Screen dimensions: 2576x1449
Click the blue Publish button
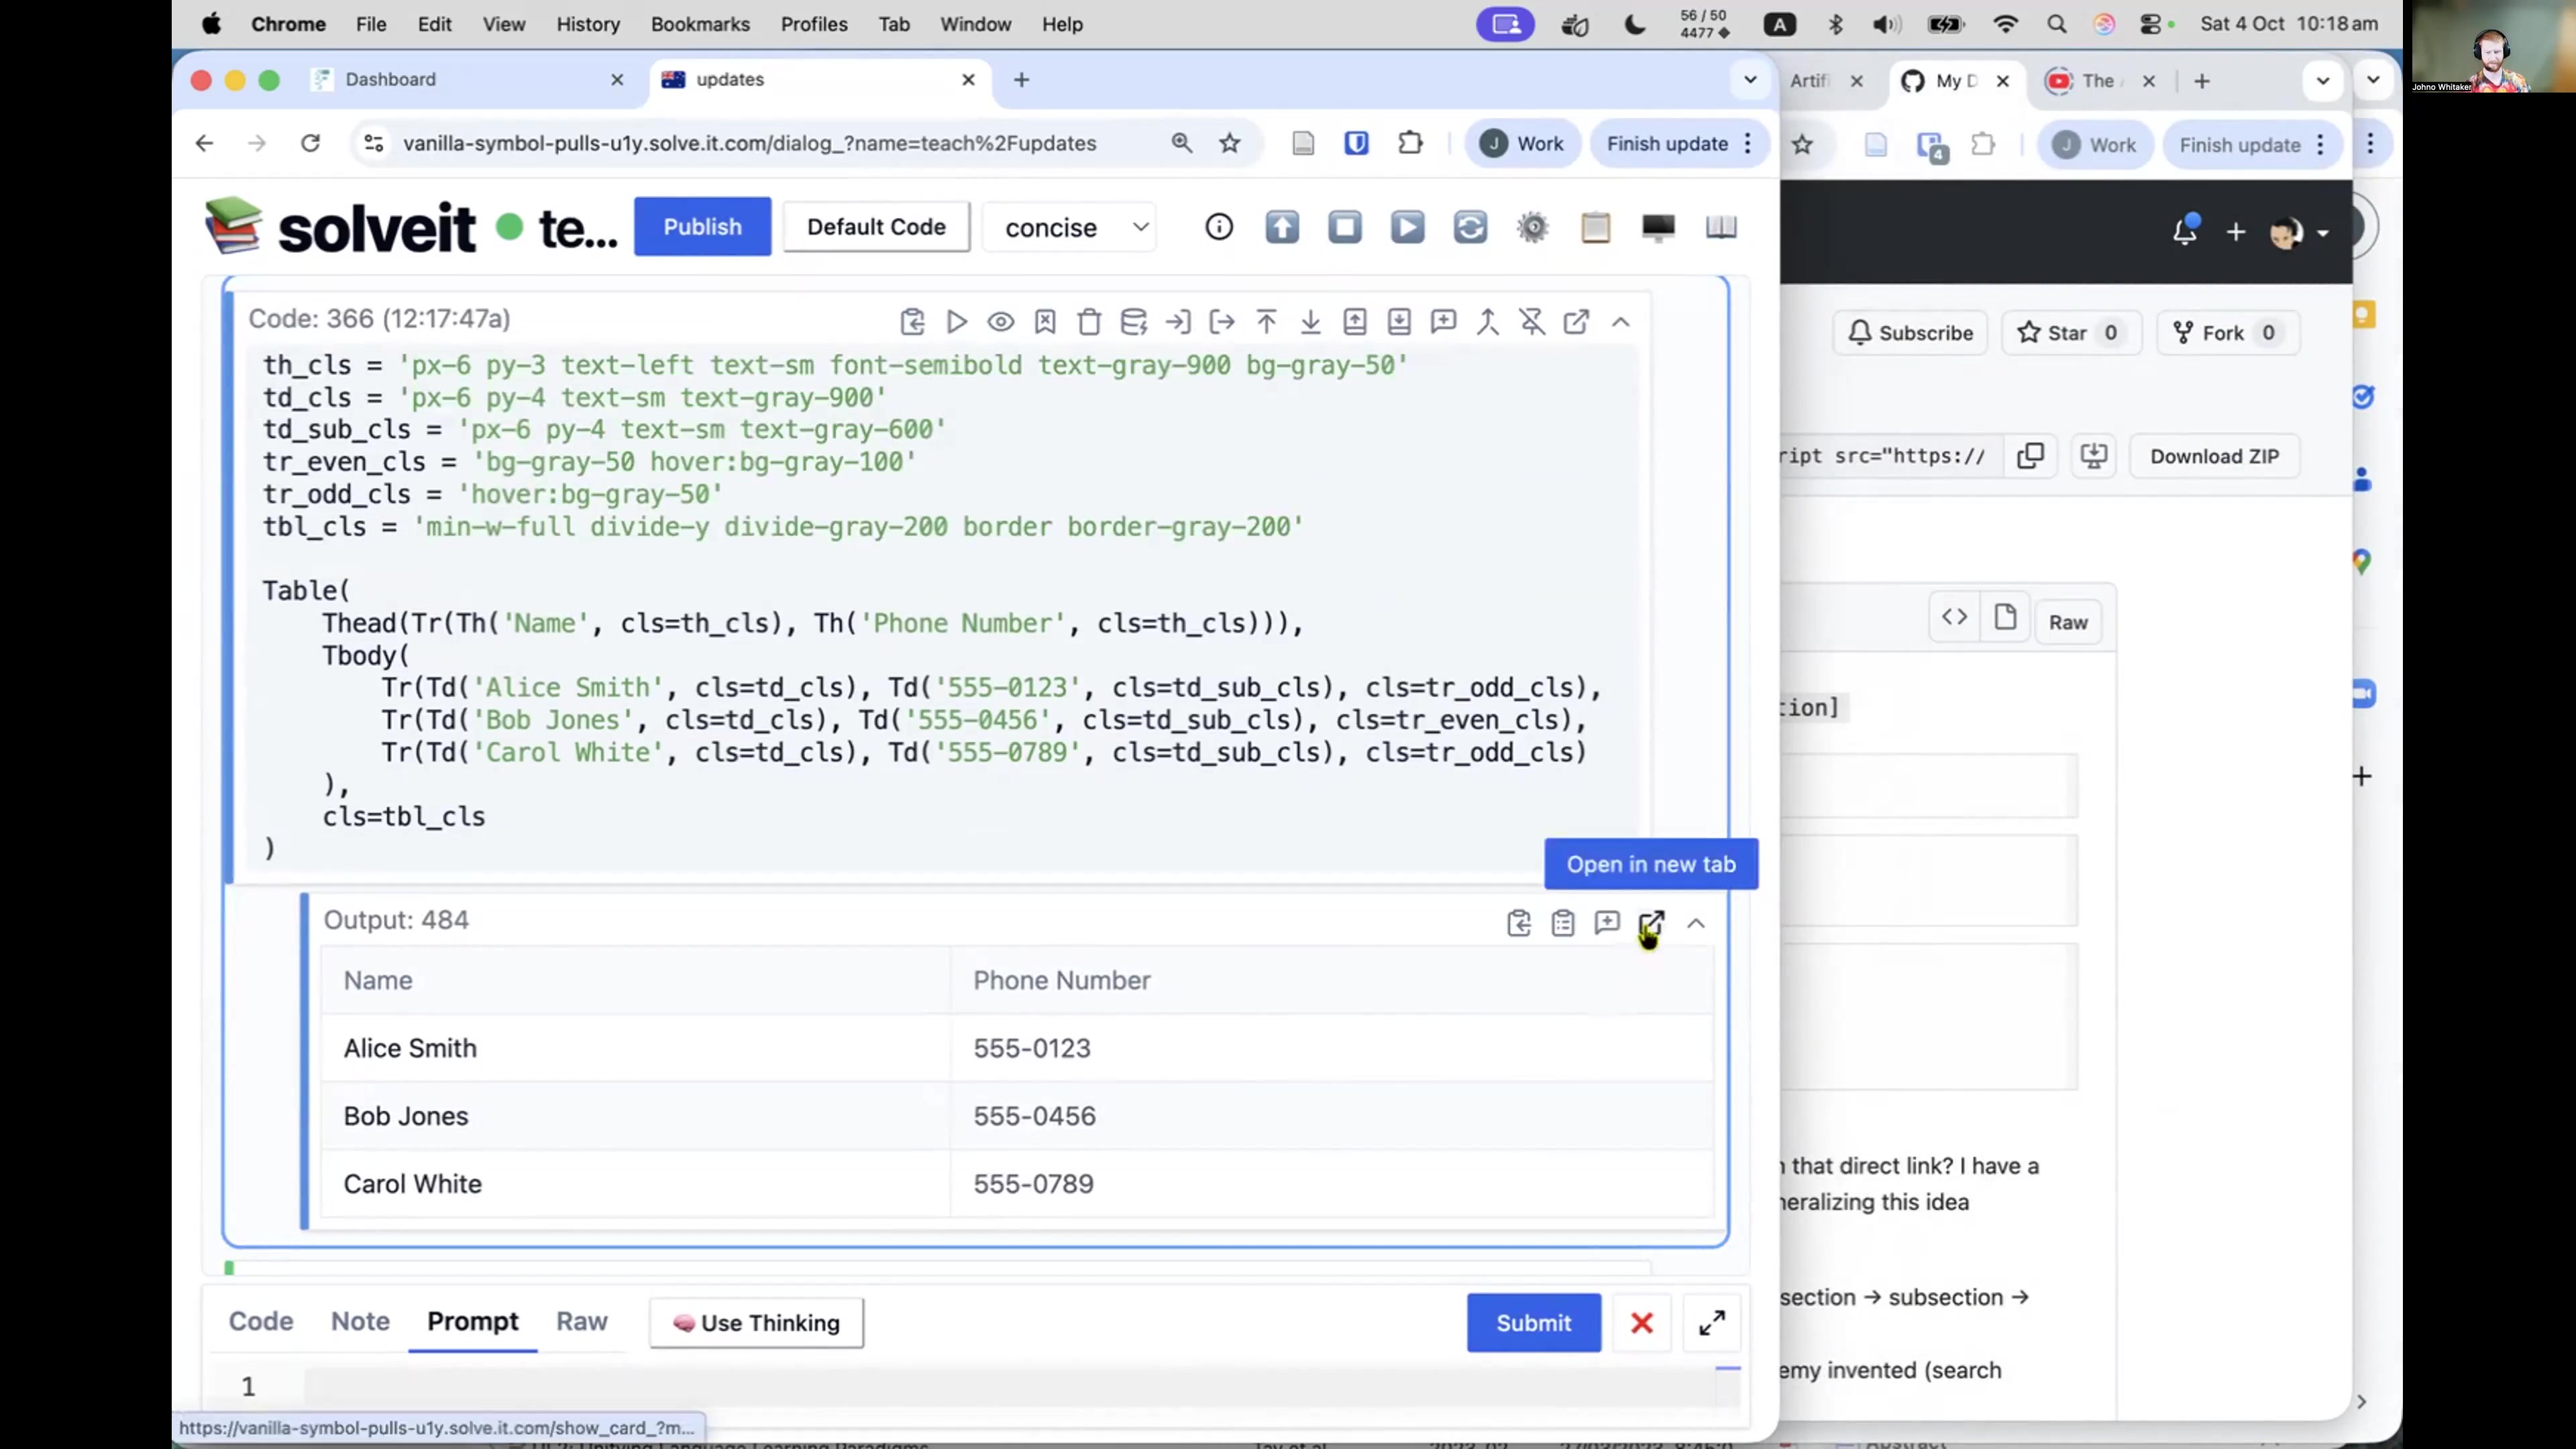702,227
